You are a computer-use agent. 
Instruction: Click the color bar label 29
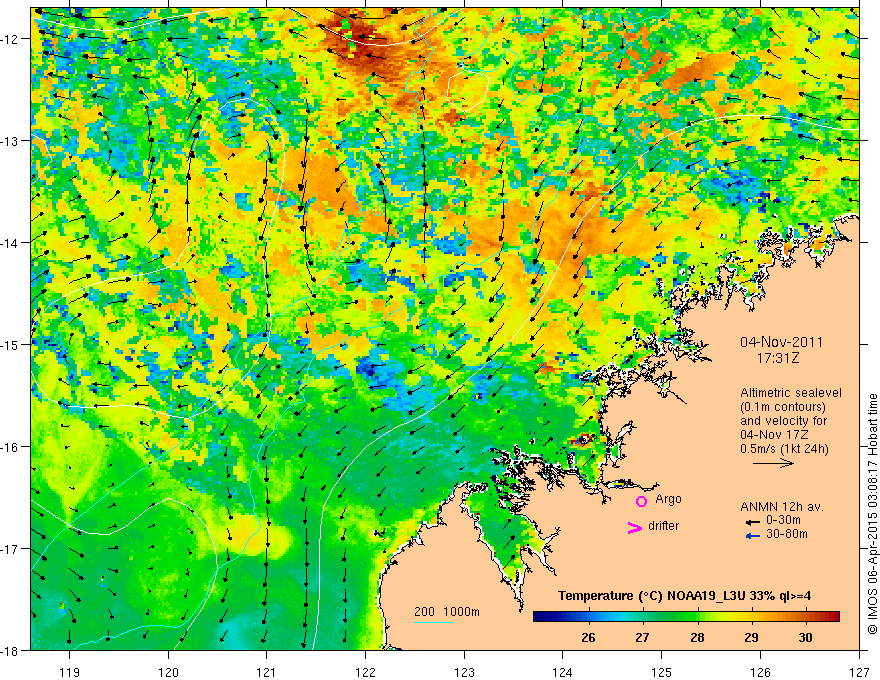pos(751,638)
